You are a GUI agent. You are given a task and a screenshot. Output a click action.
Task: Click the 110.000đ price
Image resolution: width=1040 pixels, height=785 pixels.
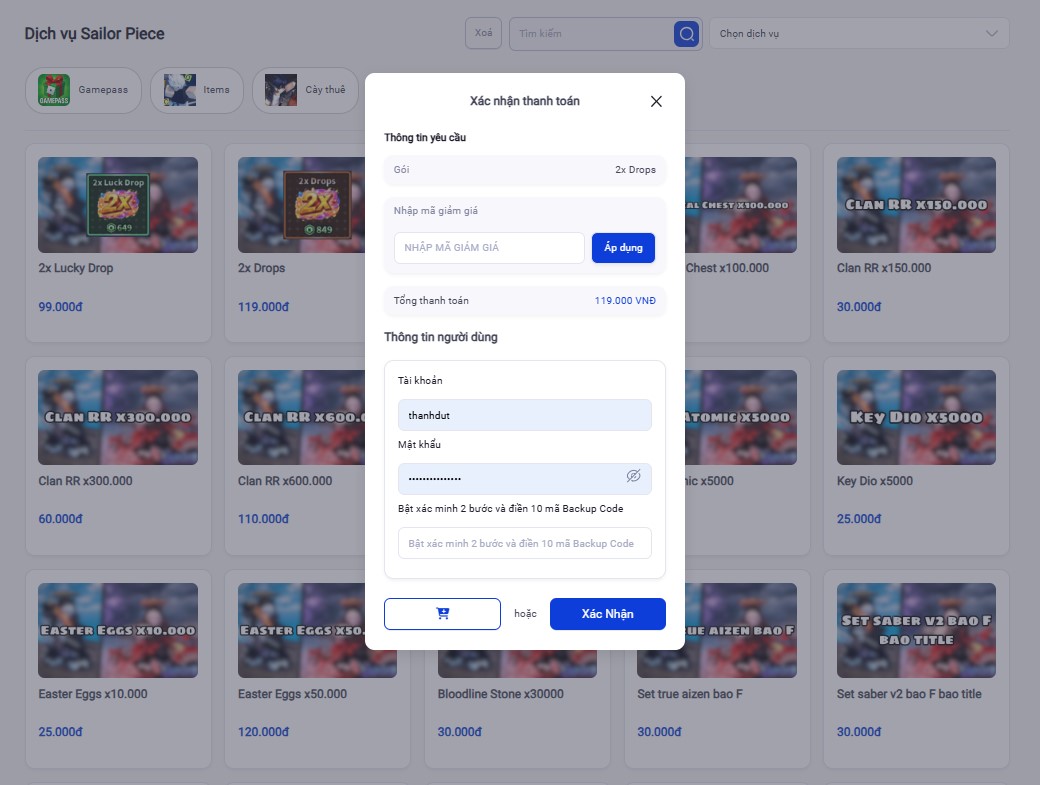point(263,519)
